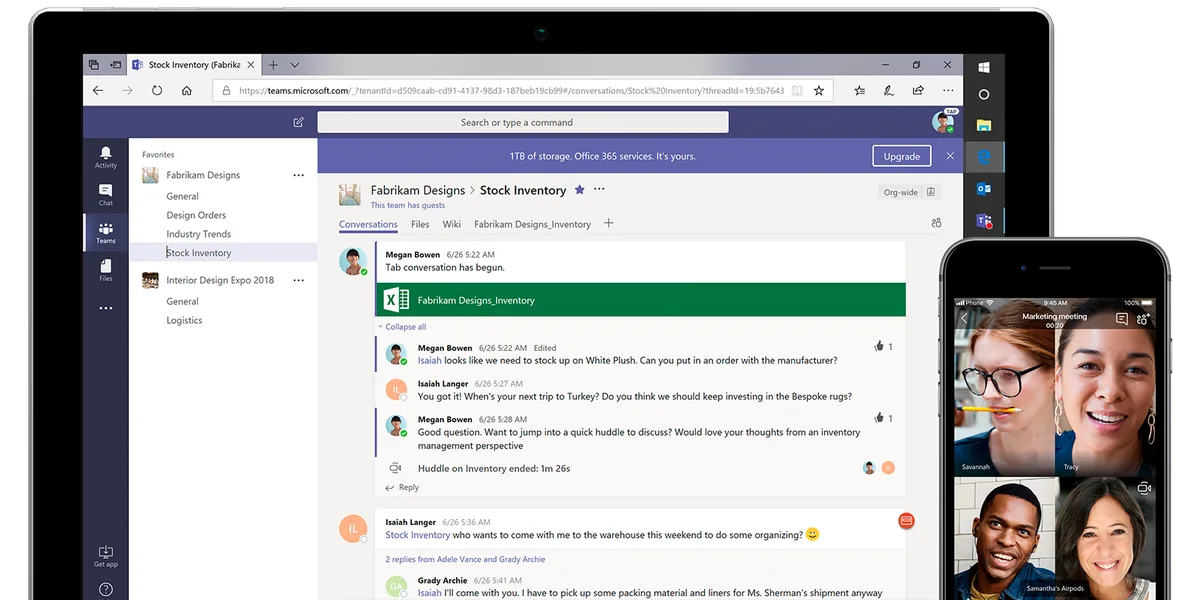
Task: Open Interior Design Expo 2018 more options
Action: 298,281
